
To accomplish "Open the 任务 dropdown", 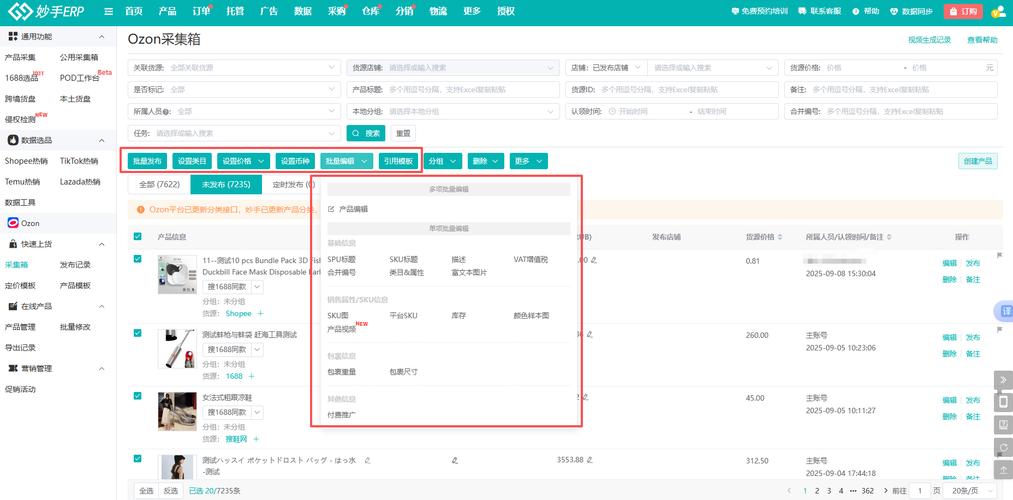I will [234, 133].
